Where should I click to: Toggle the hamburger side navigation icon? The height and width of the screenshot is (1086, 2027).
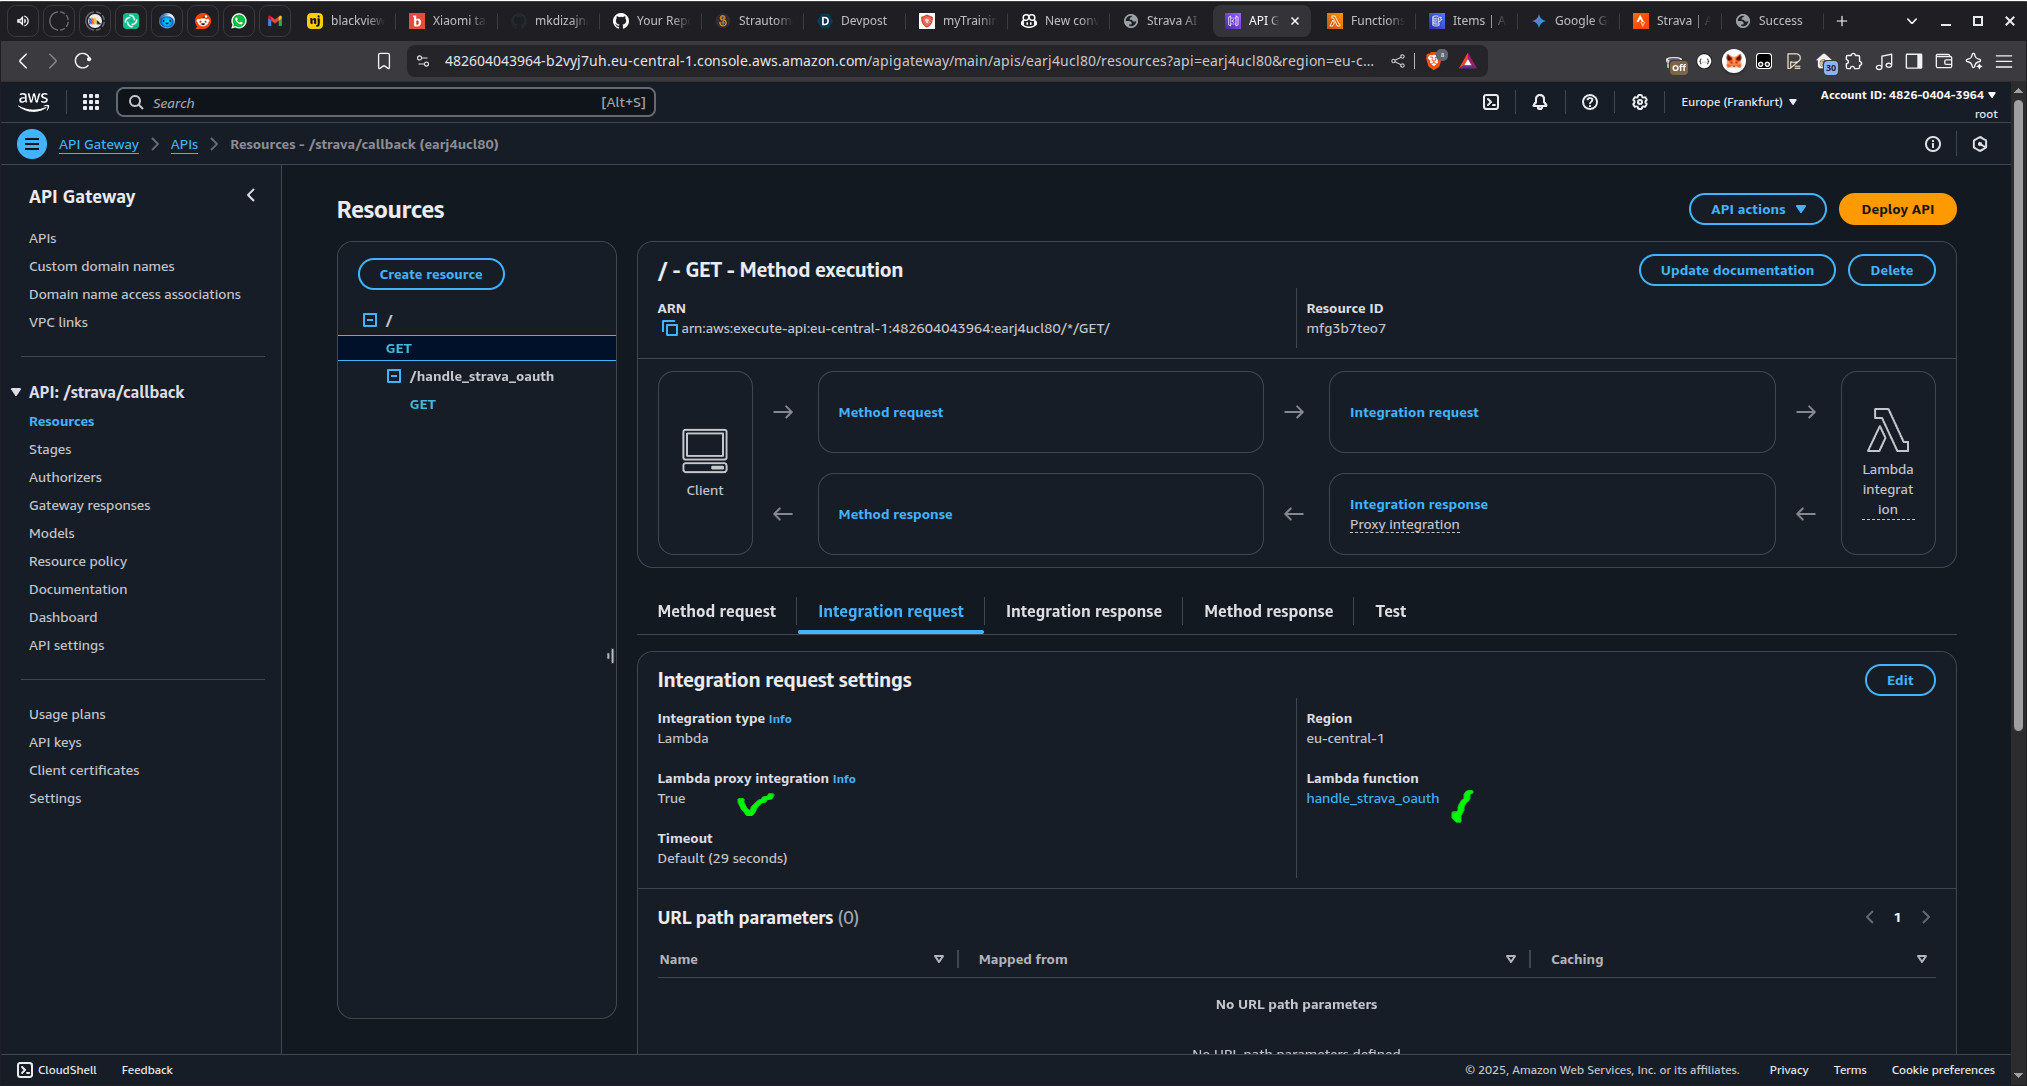pos(32,144)
